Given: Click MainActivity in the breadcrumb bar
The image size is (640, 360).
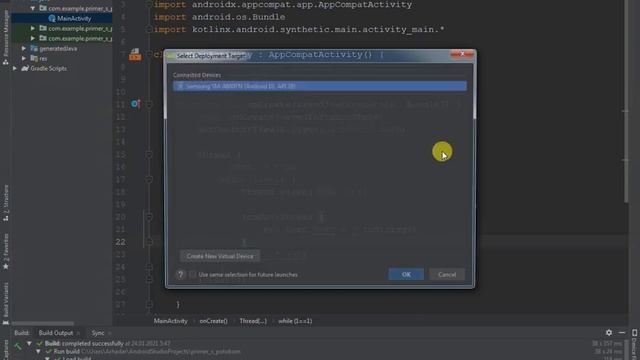Looking at the screenshot, I should (x=170, y=321).
